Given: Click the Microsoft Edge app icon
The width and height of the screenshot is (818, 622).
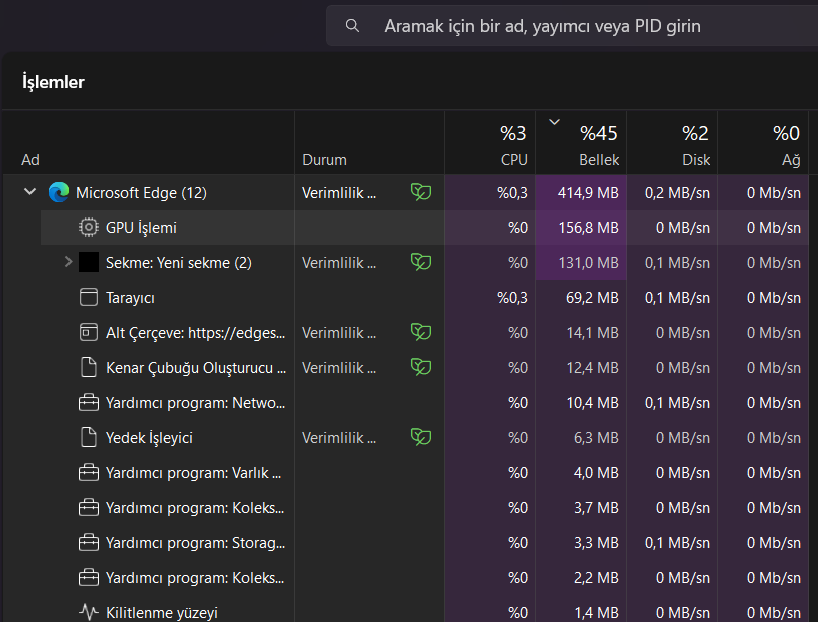Looking at the screenshot, I should (x=59, y=192).
